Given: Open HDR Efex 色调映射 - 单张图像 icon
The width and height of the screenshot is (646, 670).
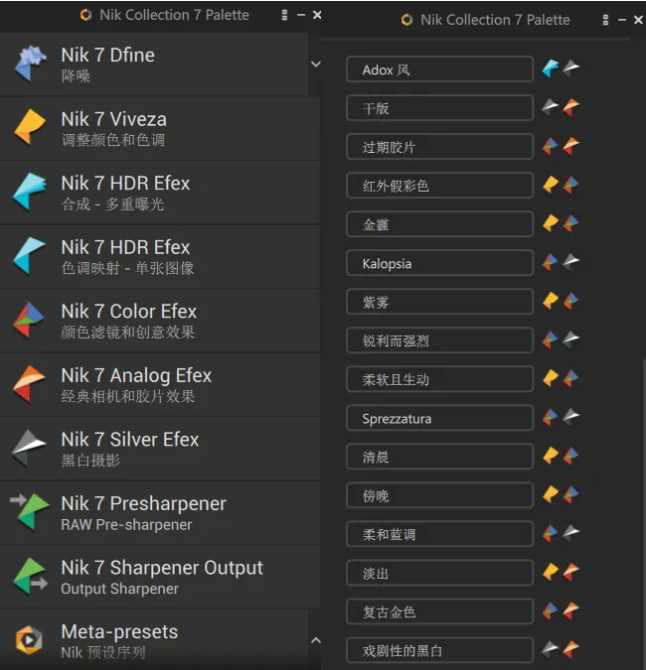Looking at the screenshot, I should (x=30, y=256).
